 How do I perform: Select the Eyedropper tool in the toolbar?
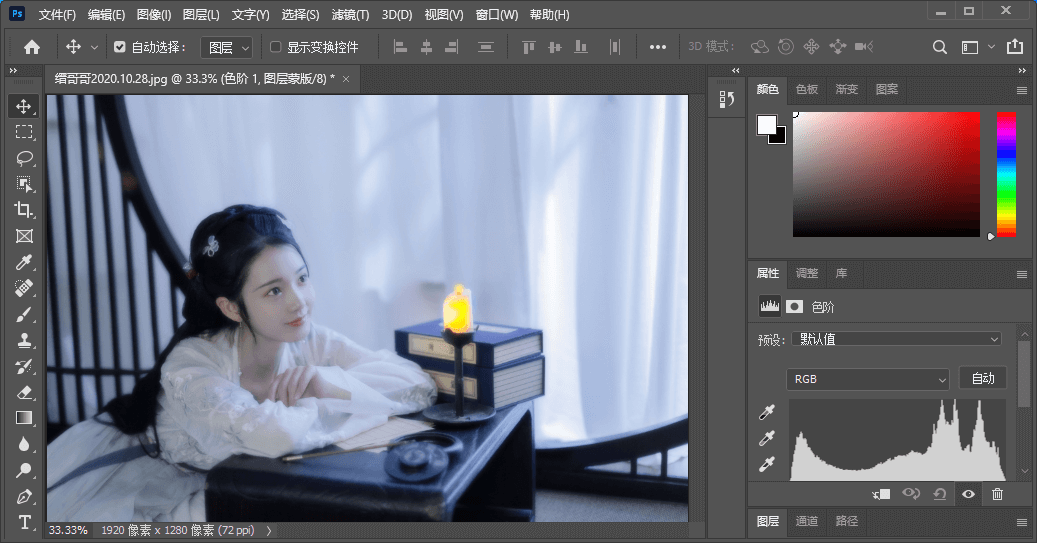(x=24, y=262)
